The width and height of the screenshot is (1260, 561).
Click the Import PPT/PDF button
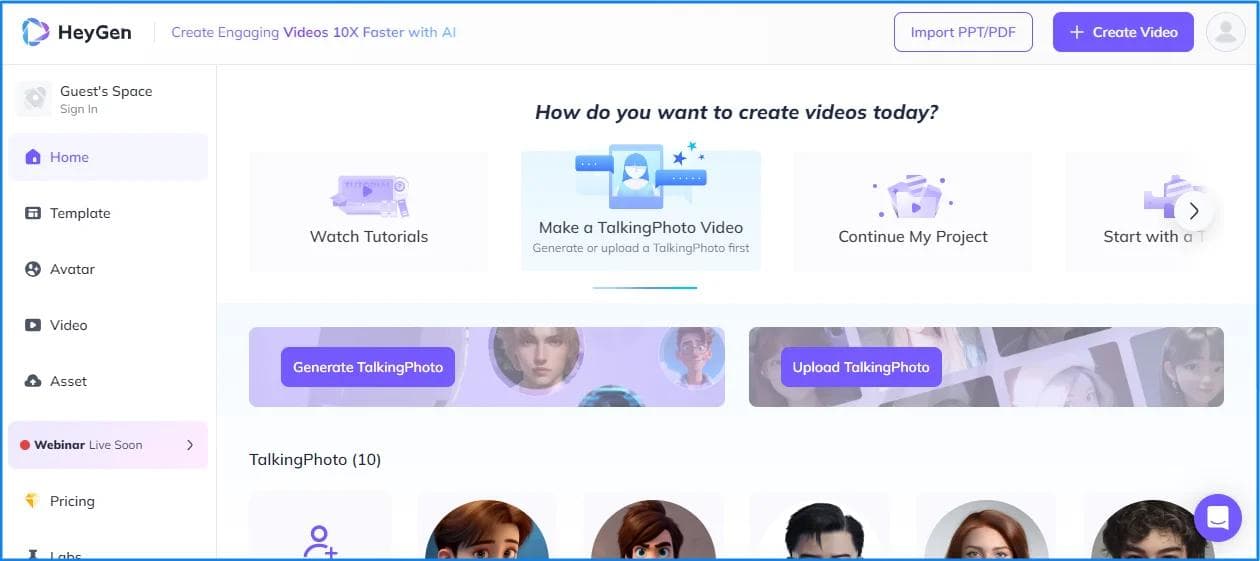[962, 32]
